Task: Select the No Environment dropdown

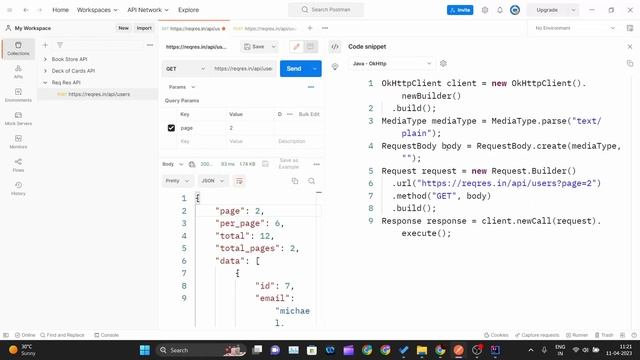Action: [x=575, y=28]
